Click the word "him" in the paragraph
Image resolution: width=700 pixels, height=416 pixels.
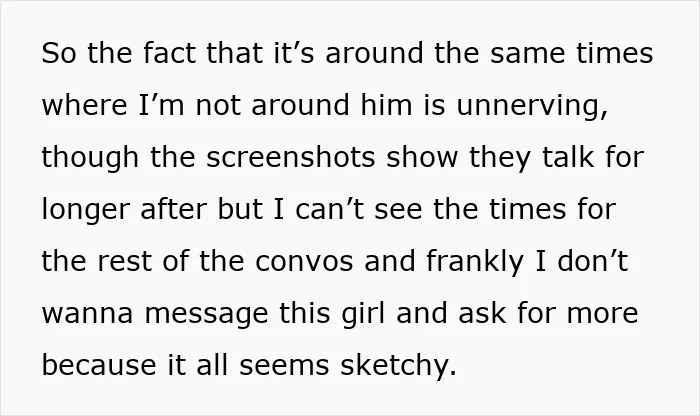point(387,105)
